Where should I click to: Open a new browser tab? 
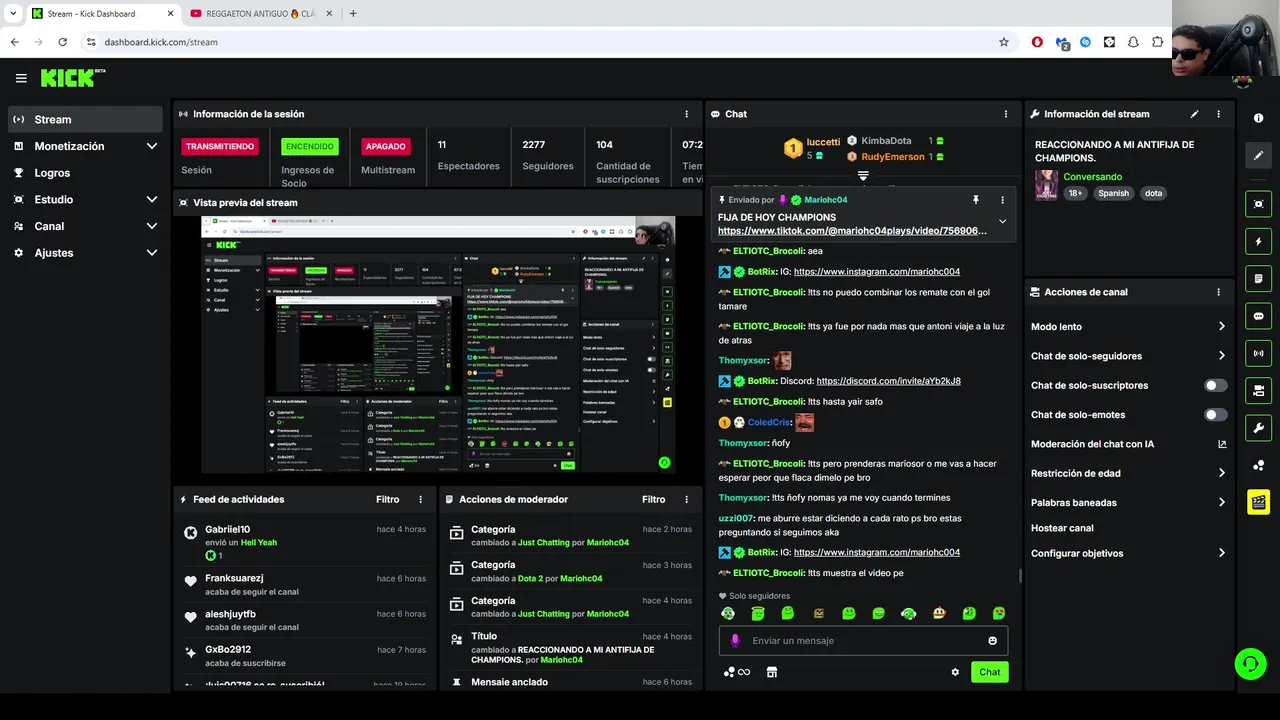[353, 14]
